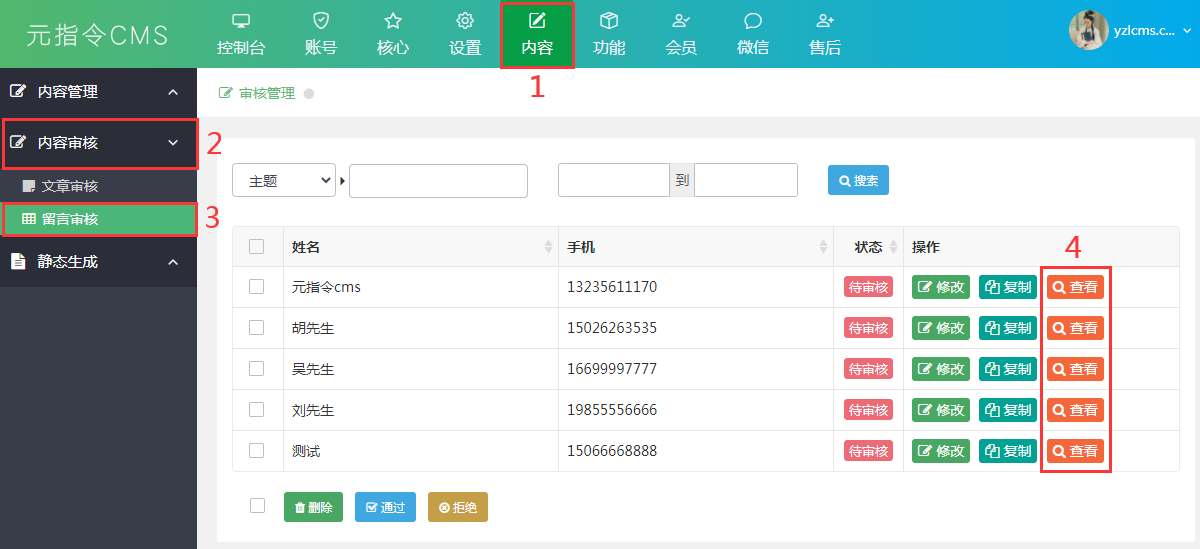Click phone number 16699997777
This screenshot has width=1200, height=549.
tap(612, 369)
